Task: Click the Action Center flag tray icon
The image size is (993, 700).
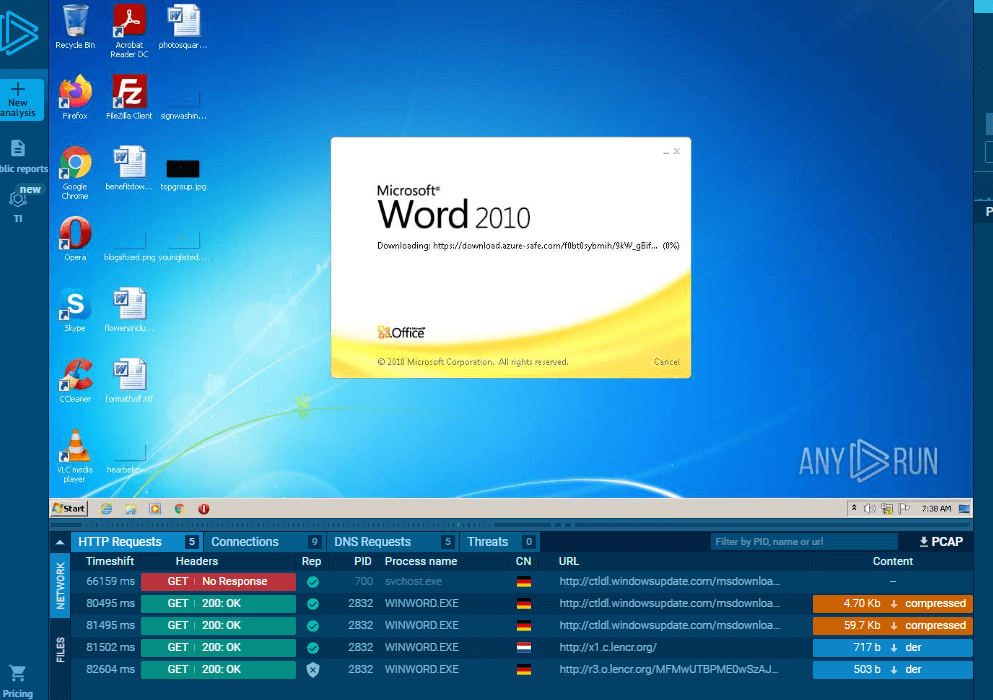Action: (x=904, y=509)
